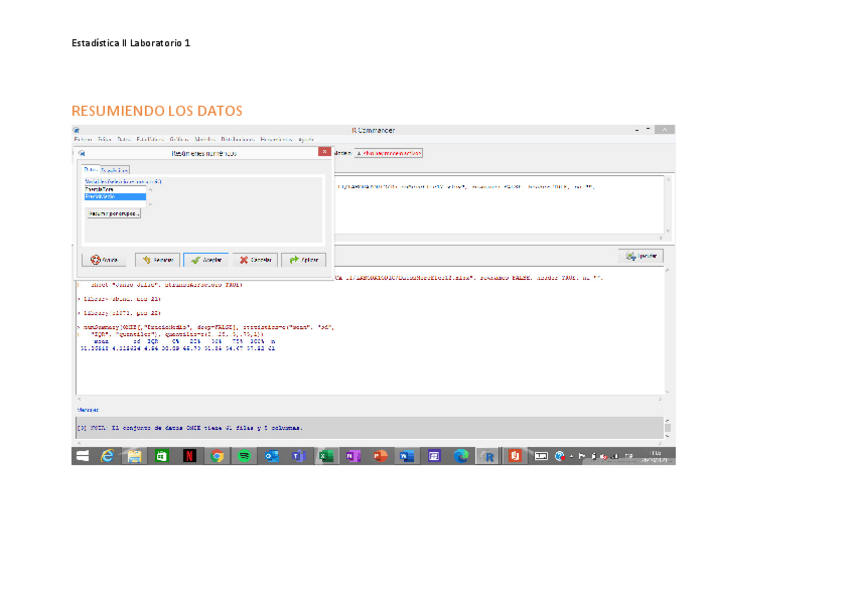Image resolution: width=848 pixels, height=599 pixels.
Task: Open Internet Explorer from taskbar
Action: 108,456
